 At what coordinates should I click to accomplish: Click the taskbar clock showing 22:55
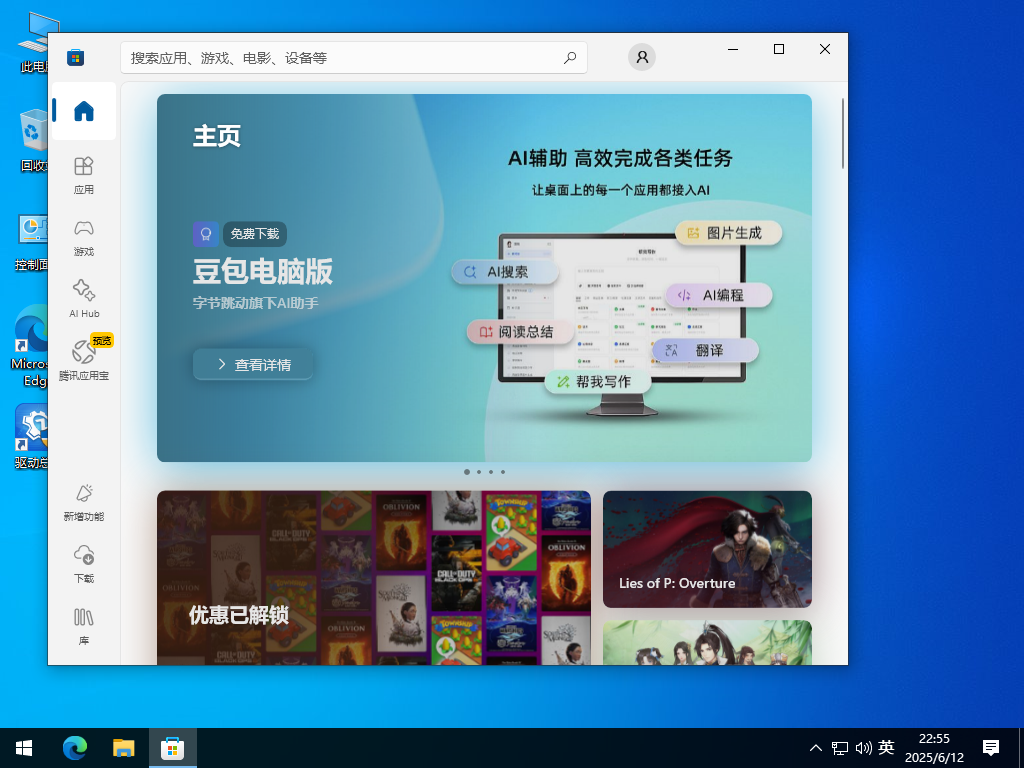(934, 748)
